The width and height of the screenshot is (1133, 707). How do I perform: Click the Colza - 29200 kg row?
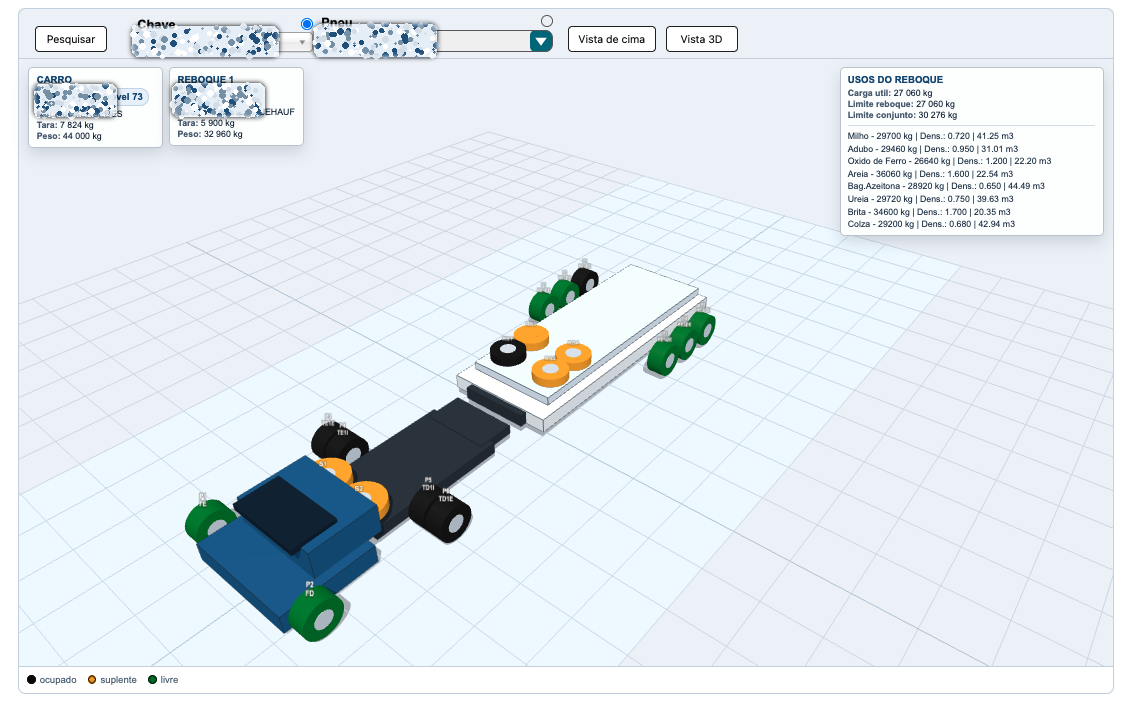click(x=931, y=224)
